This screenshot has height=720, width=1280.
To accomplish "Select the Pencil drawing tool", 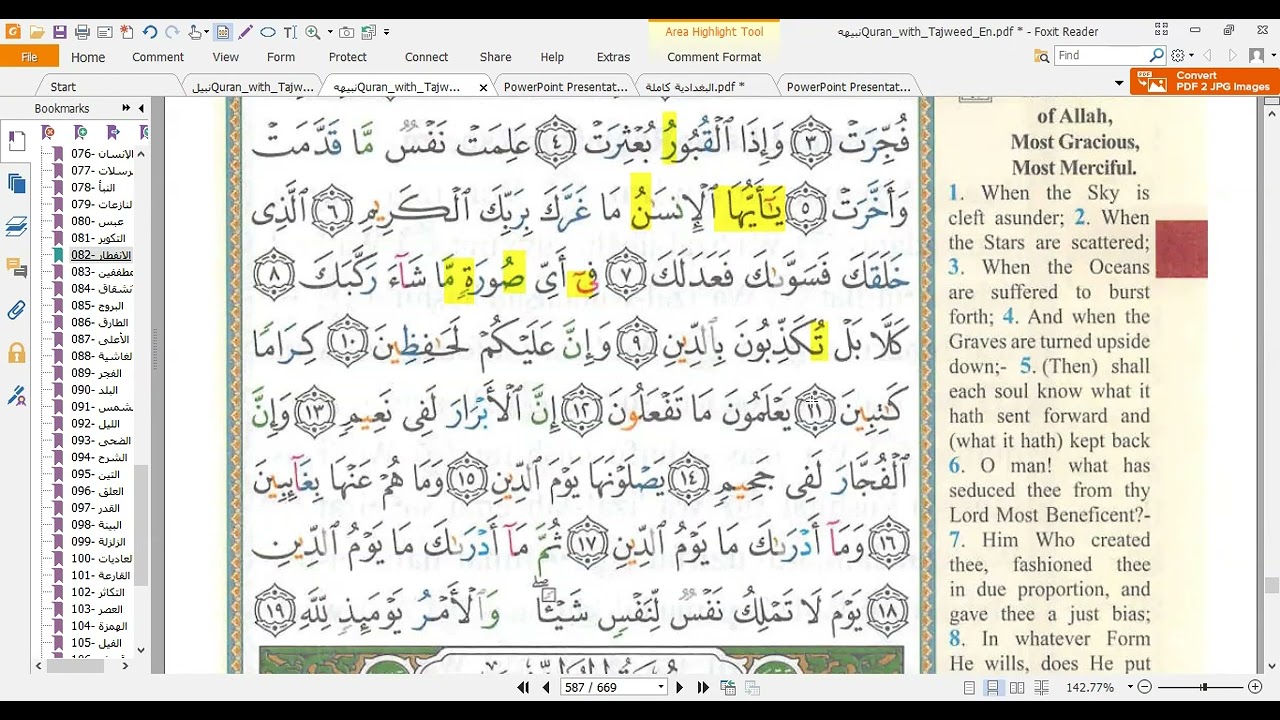I will (x=246, y=32).
